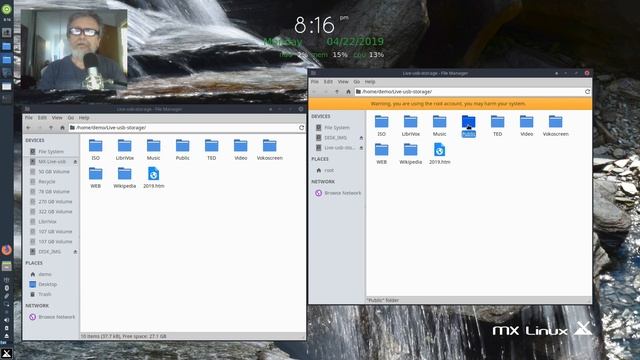Open LibriVox folder in left File Manager

124,149
